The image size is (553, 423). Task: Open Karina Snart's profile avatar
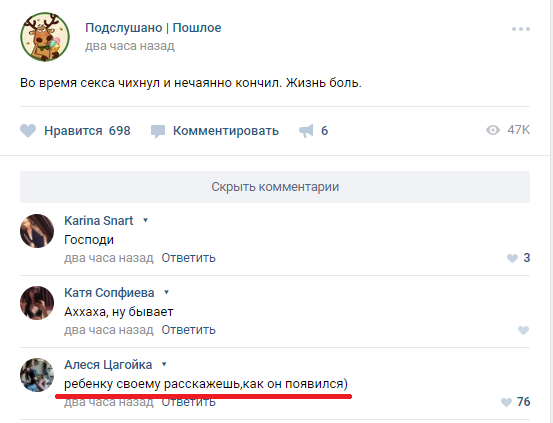(37, 231)
